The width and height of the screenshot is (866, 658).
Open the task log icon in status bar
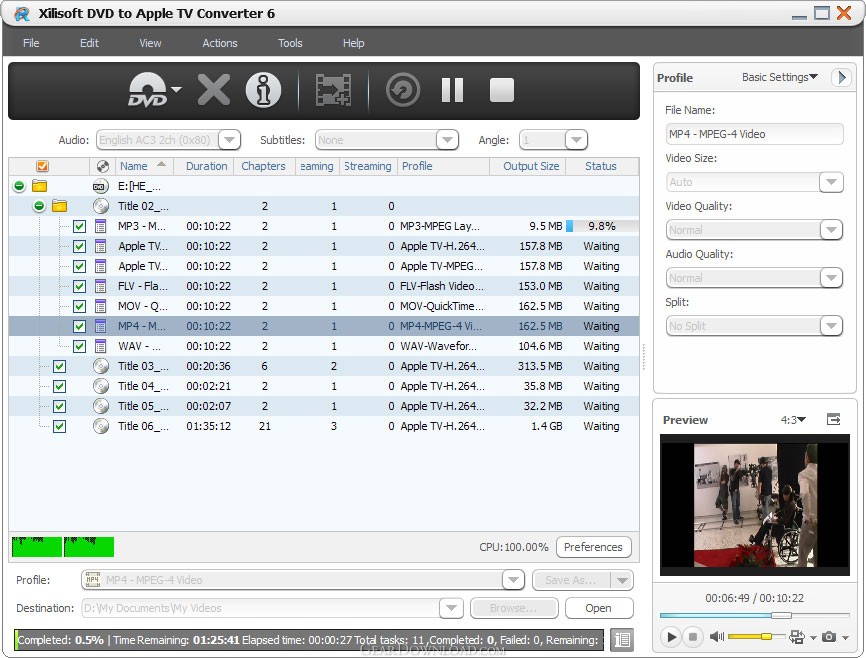(622, 640)
